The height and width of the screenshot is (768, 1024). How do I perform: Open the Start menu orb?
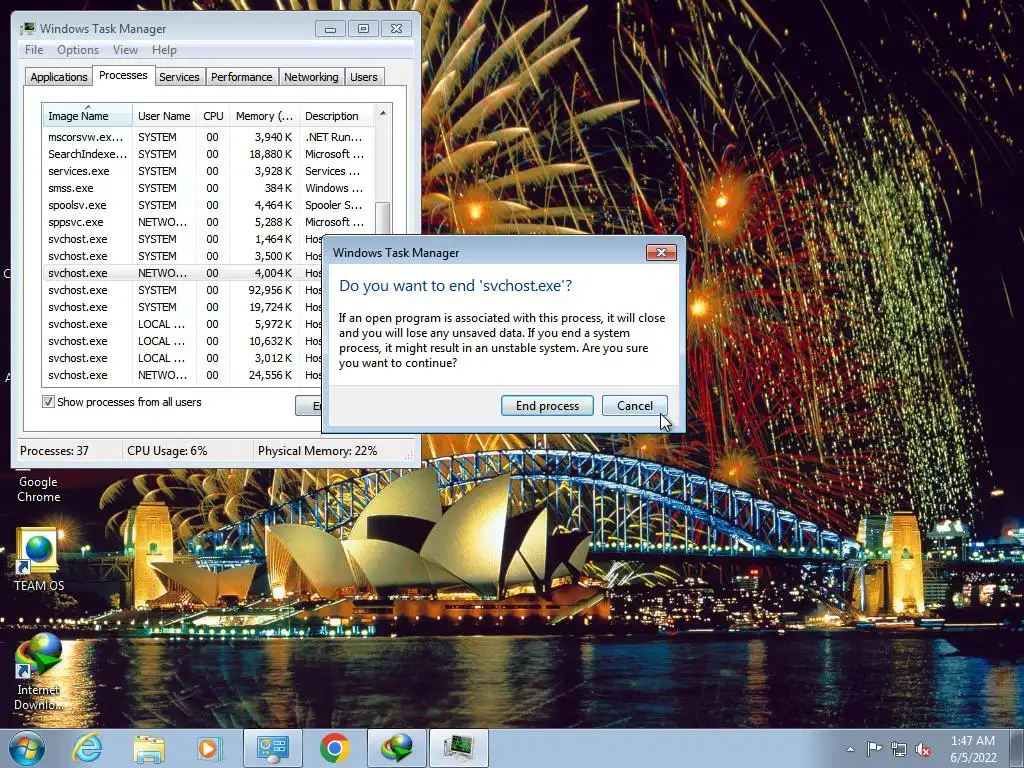click(27, 748)
